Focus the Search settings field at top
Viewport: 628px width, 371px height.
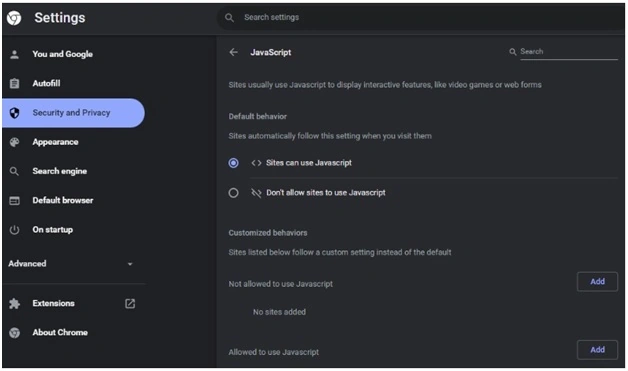click(x=421, y=18)
